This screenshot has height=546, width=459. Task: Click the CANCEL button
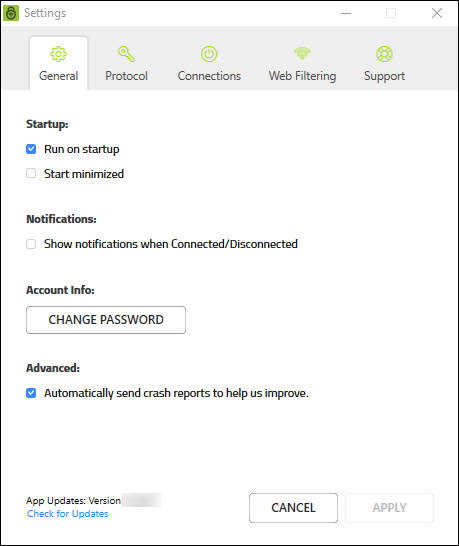pos(293,508)
